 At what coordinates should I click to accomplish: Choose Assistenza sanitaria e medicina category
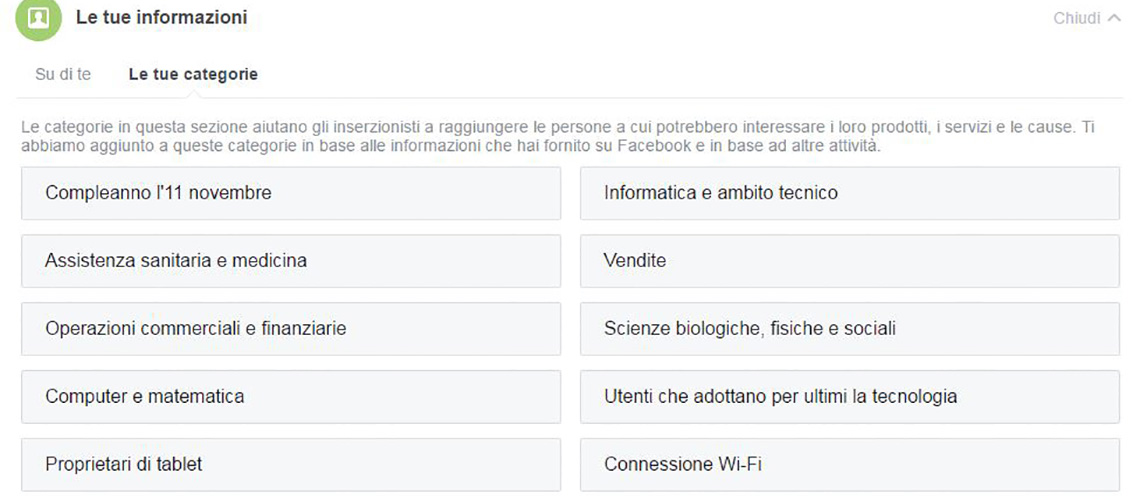click(x=291, y=260)
